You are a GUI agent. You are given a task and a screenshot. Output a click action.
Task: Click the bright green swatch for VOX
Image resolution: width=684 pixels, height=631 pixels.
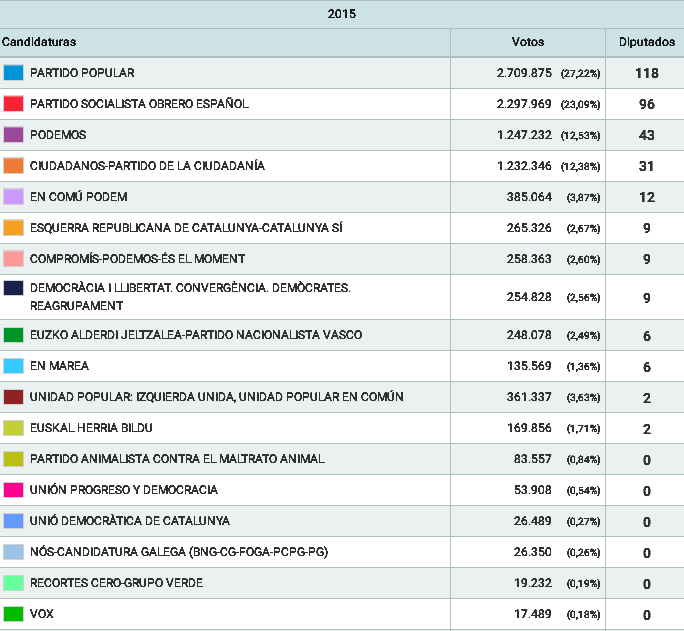coord(13,614)
